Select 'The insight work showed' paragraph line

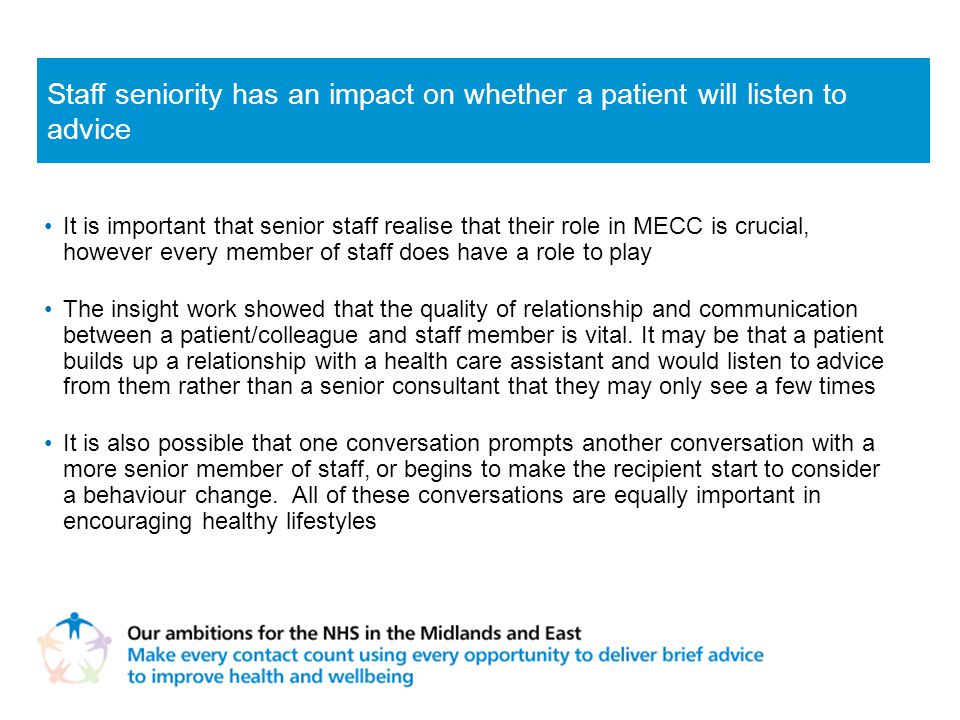point(460,309)
